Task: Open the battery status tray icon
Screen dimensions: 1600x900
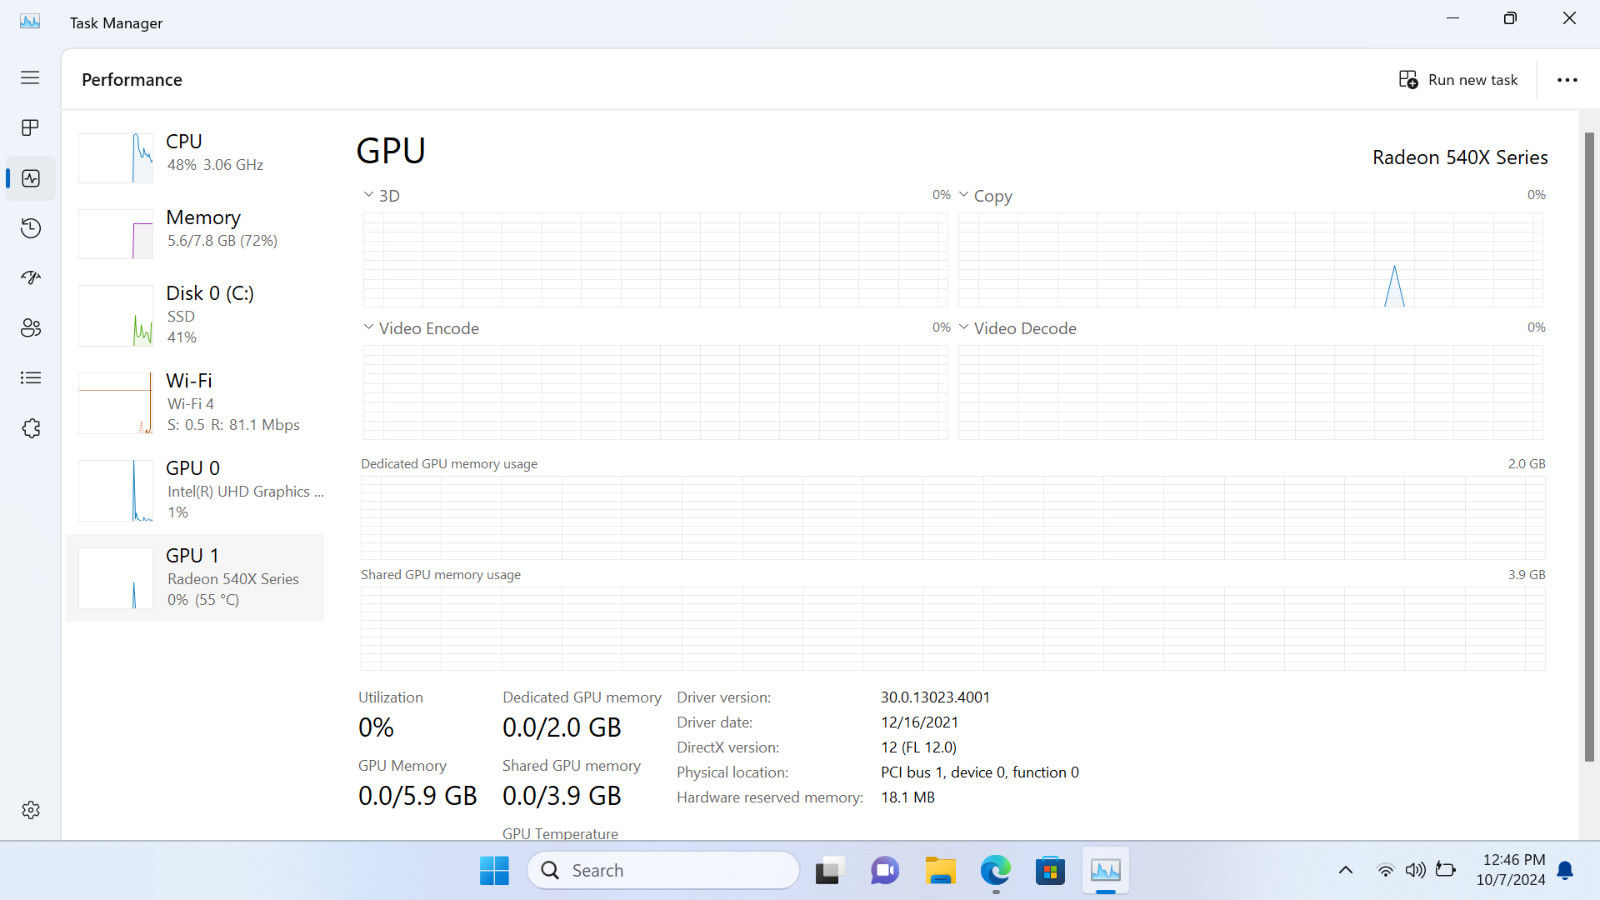Action: pyautogui.click(x=1446, y=870)
